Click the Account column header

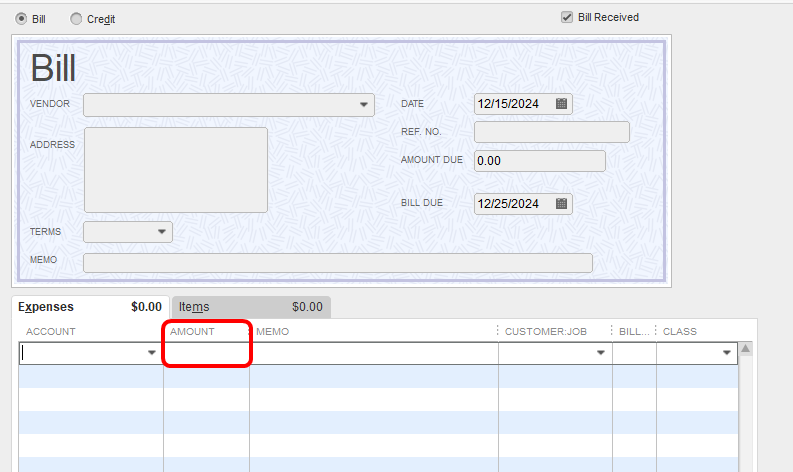[51, 331]
